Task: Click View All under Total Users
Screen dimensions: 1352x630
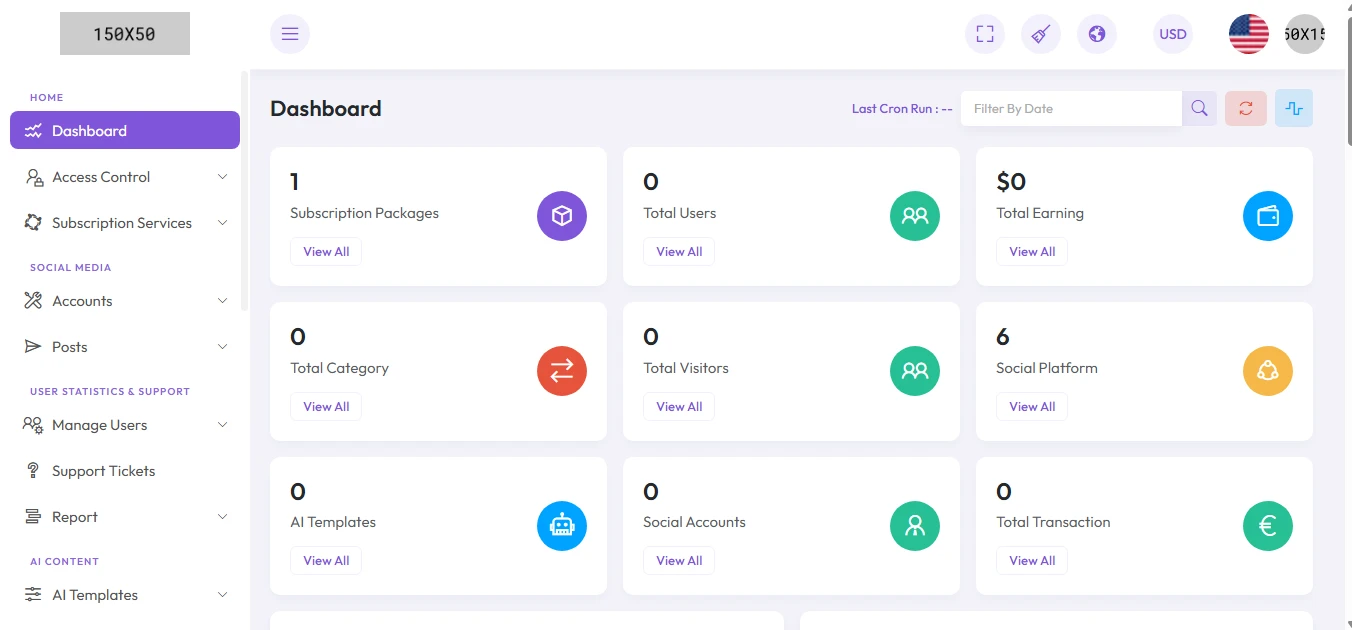Action: point(679,252)
